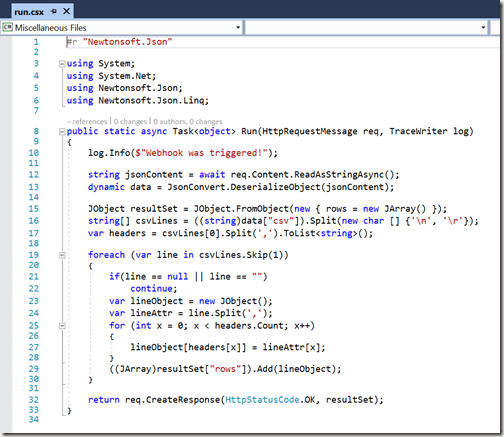
Task: Click 'System.Net' on line 4
Action: click(x=124, y=76)
